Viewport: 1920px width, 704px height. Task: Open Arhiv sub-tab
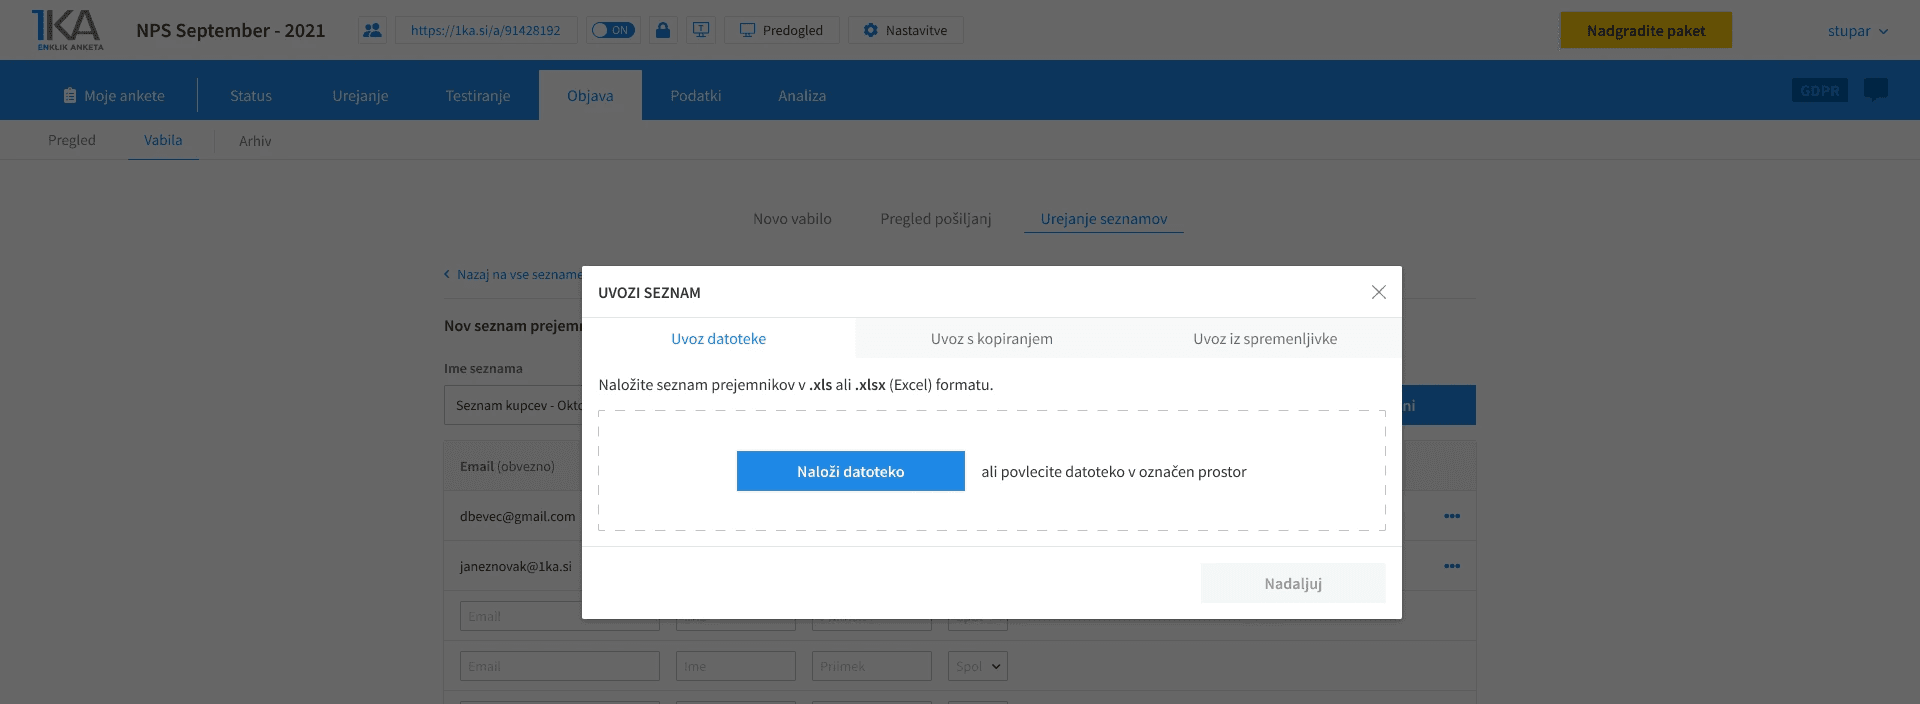point(255,141)
